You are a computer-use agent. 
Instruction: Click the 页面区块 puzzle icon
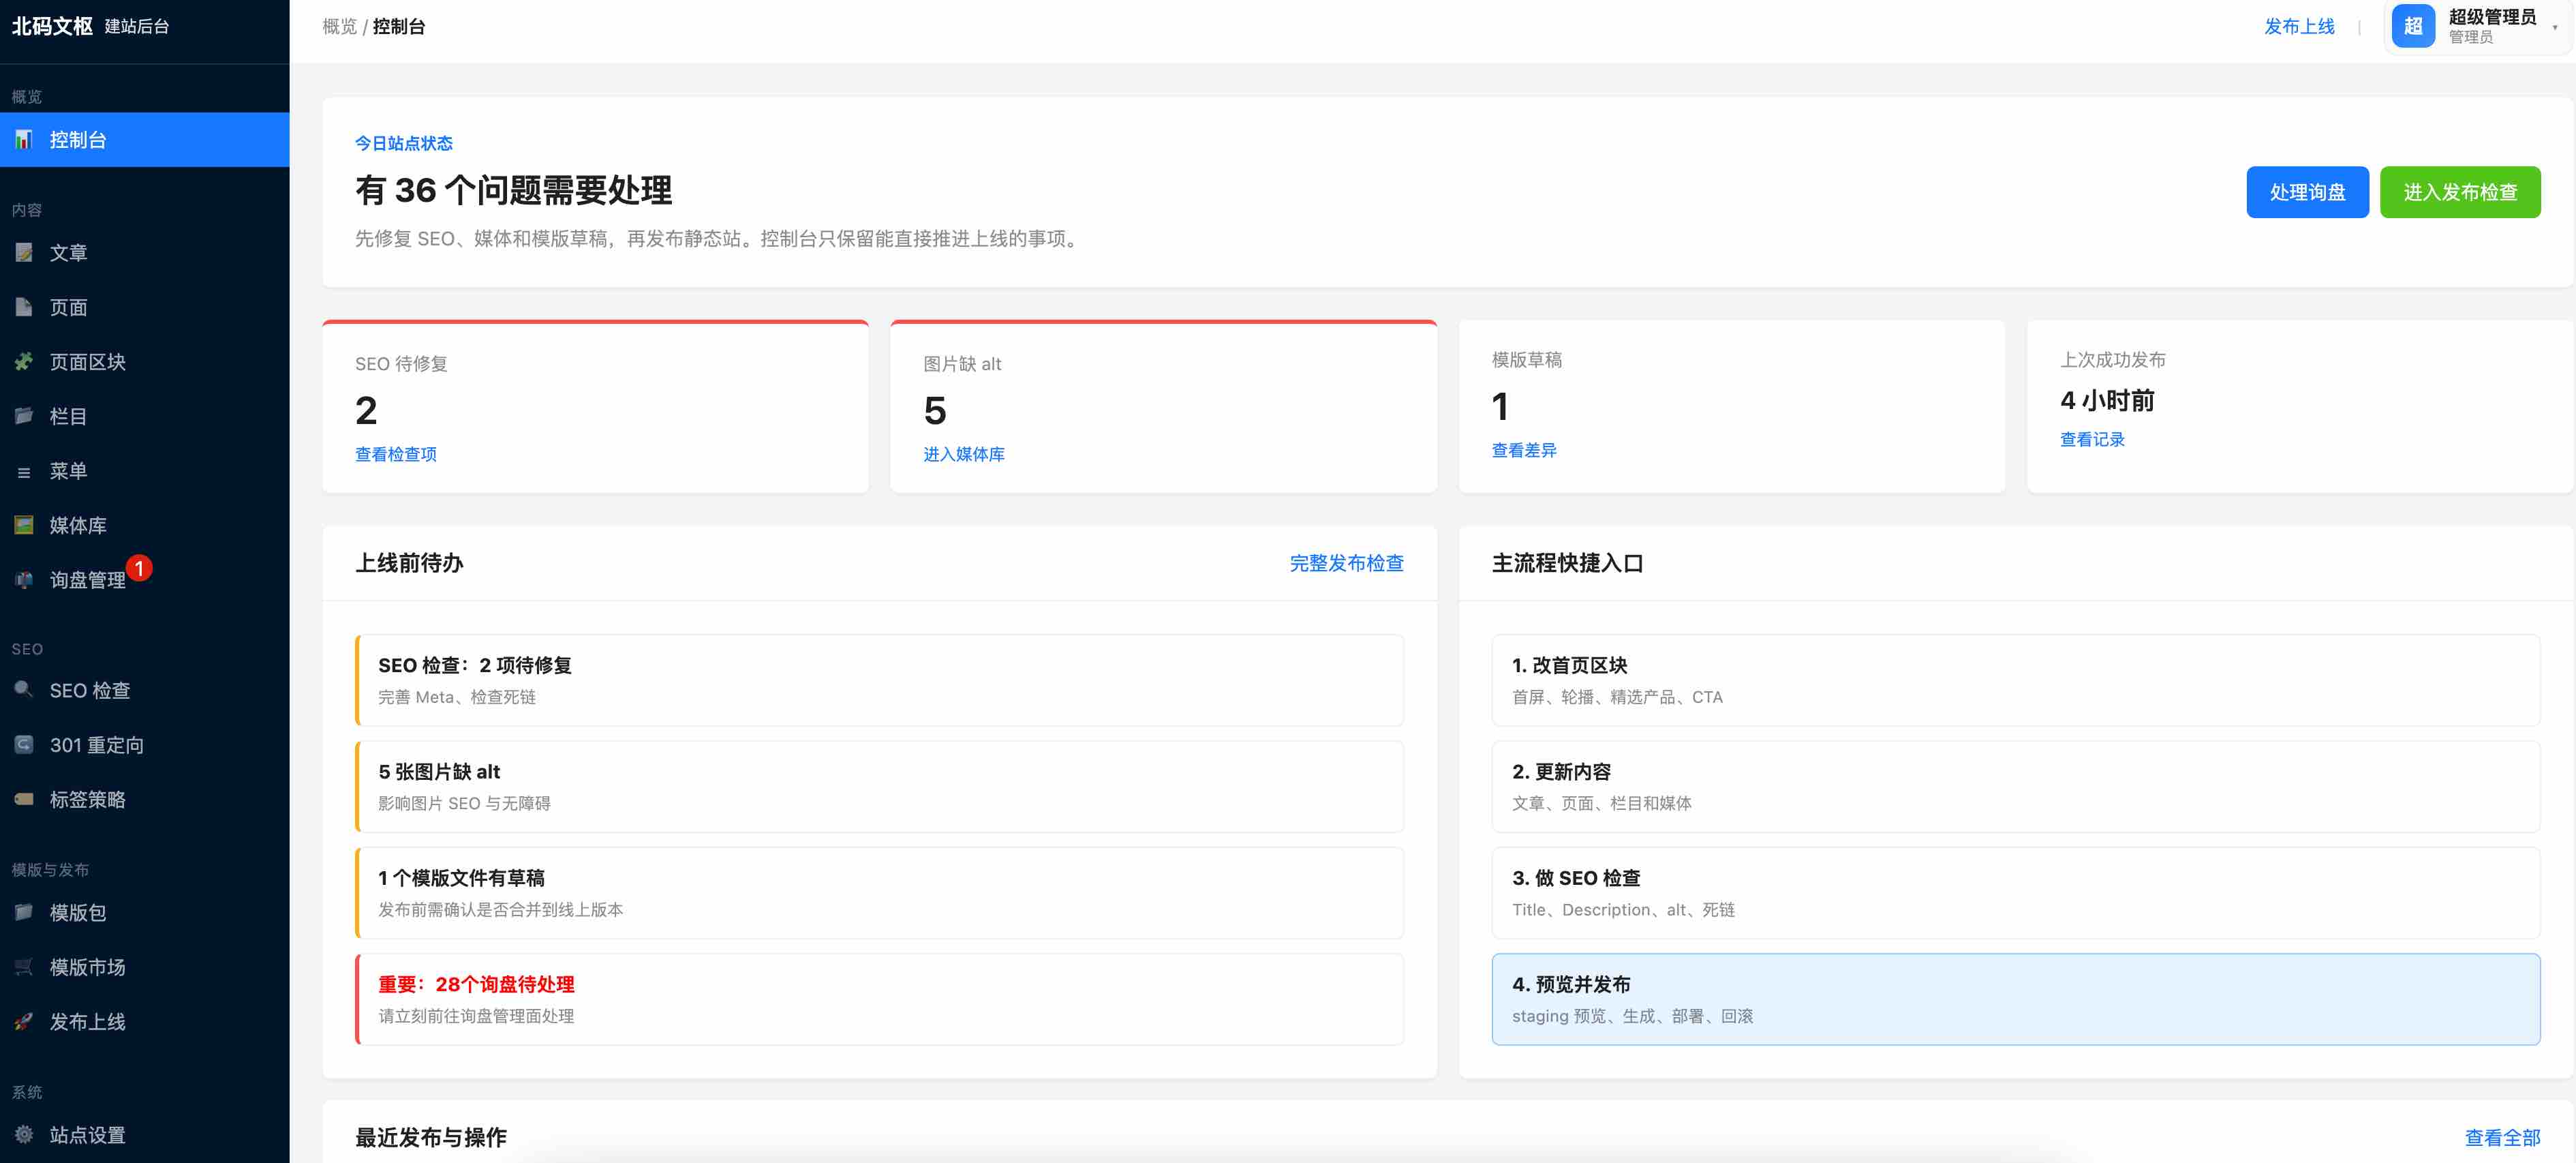[24, 362]
